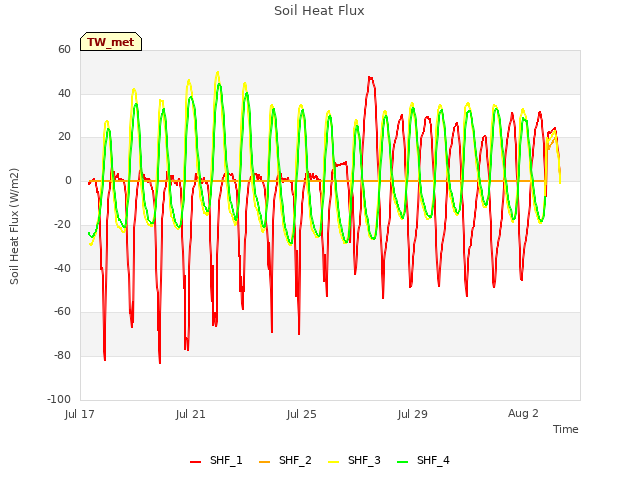This screenshot has width=640, height=480.
Task: Click the Jul 21 x-axis label
Action: pyautogui.click(x=191, y=414)
